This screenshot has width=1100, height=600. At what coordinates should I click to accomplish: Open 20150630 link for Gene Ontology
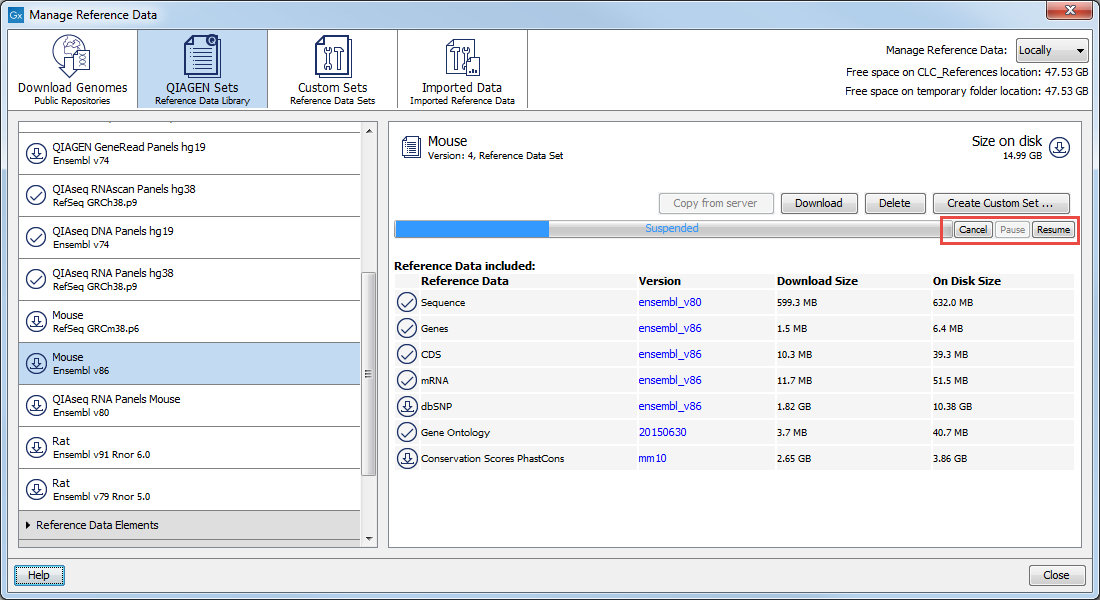pyautogui.click(x=662, y=432)
